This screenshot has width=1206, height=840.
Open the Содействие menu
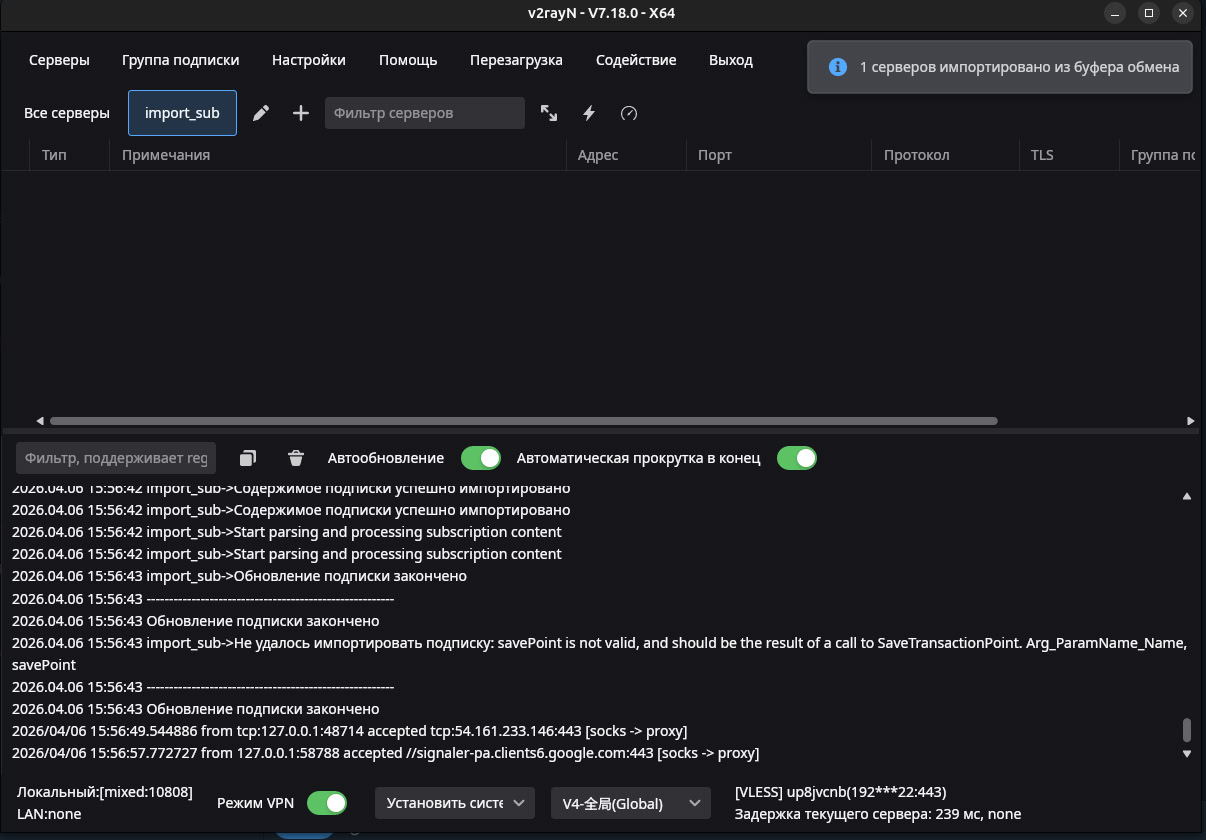point(636,60)
